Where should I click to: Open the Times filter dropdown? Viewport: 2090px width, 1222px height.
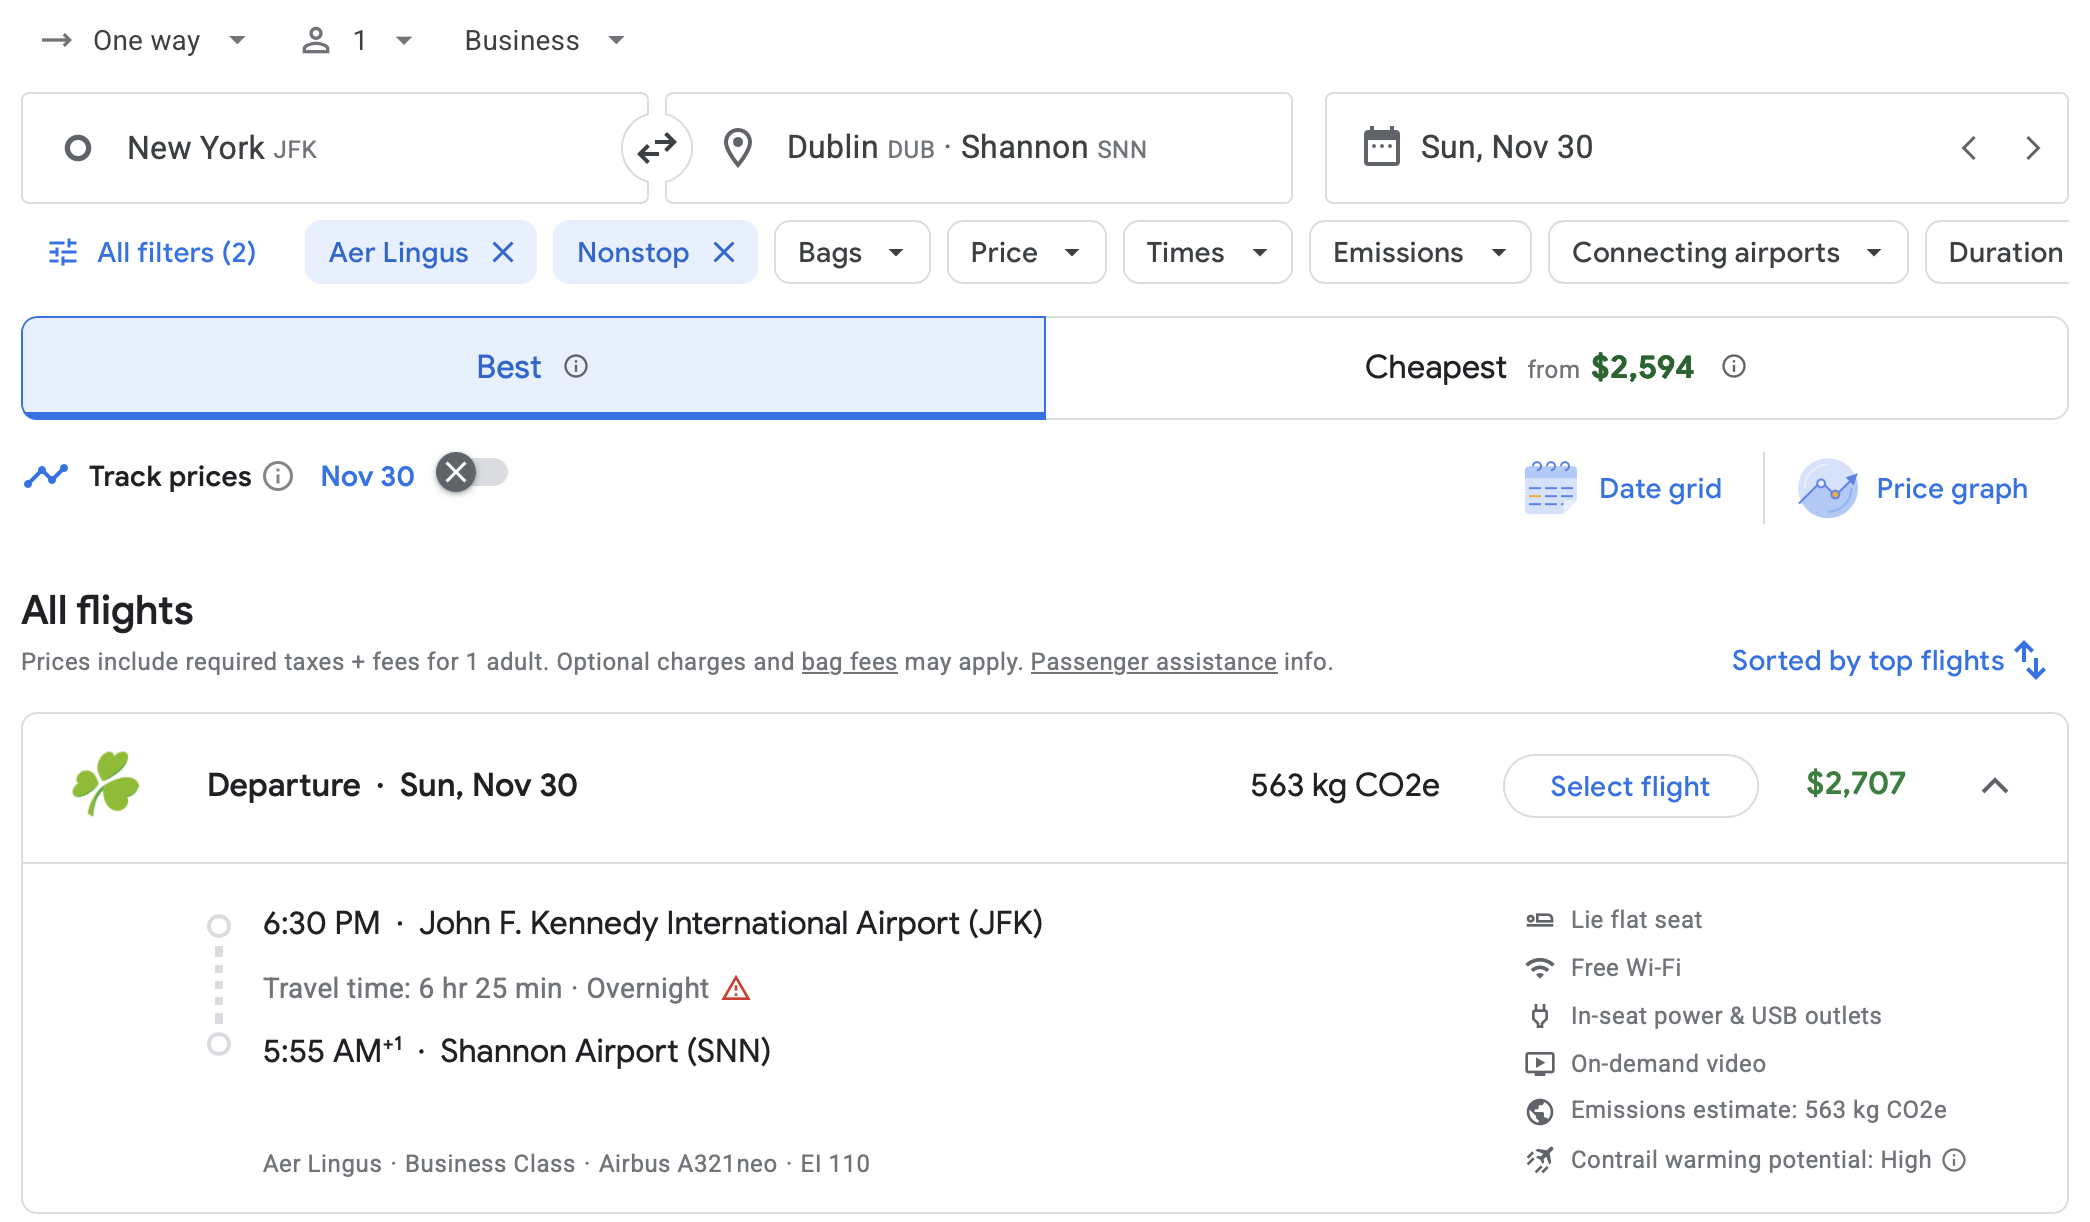(x=1208, y=252)
